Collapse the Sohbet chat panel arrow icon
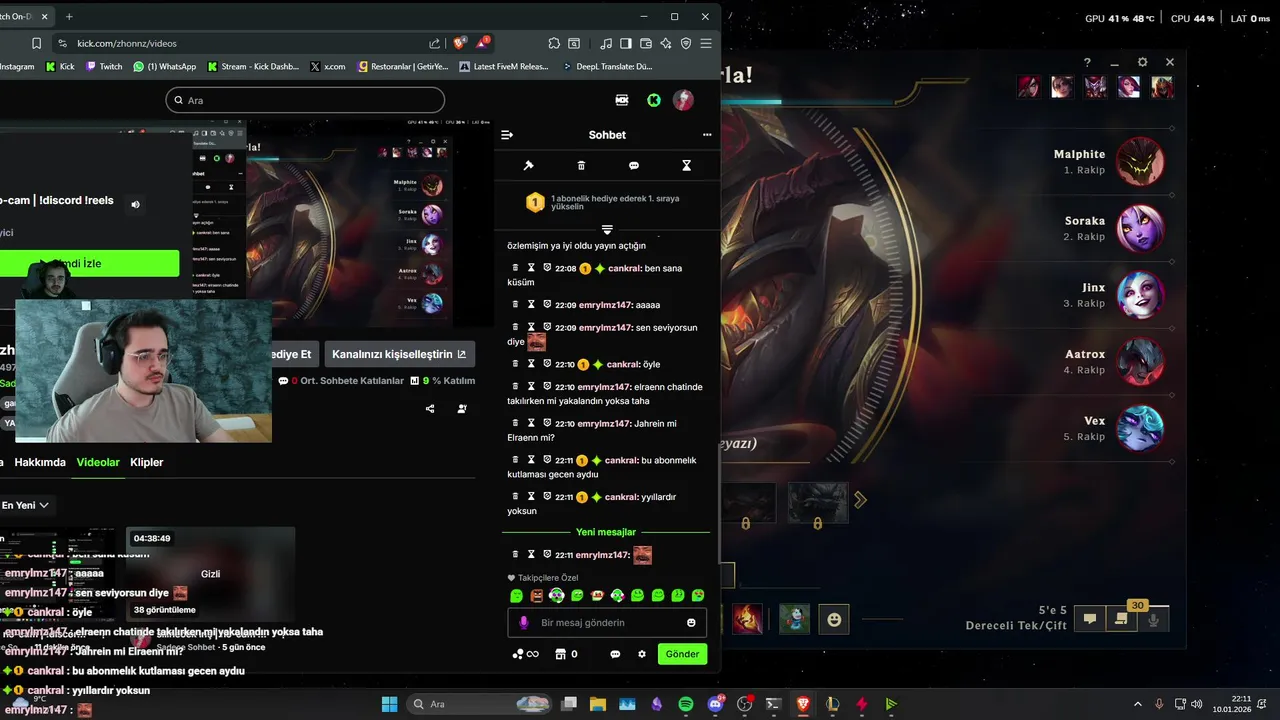The height and width of the screenshot is (720, 1280). [x=507, y=135]
